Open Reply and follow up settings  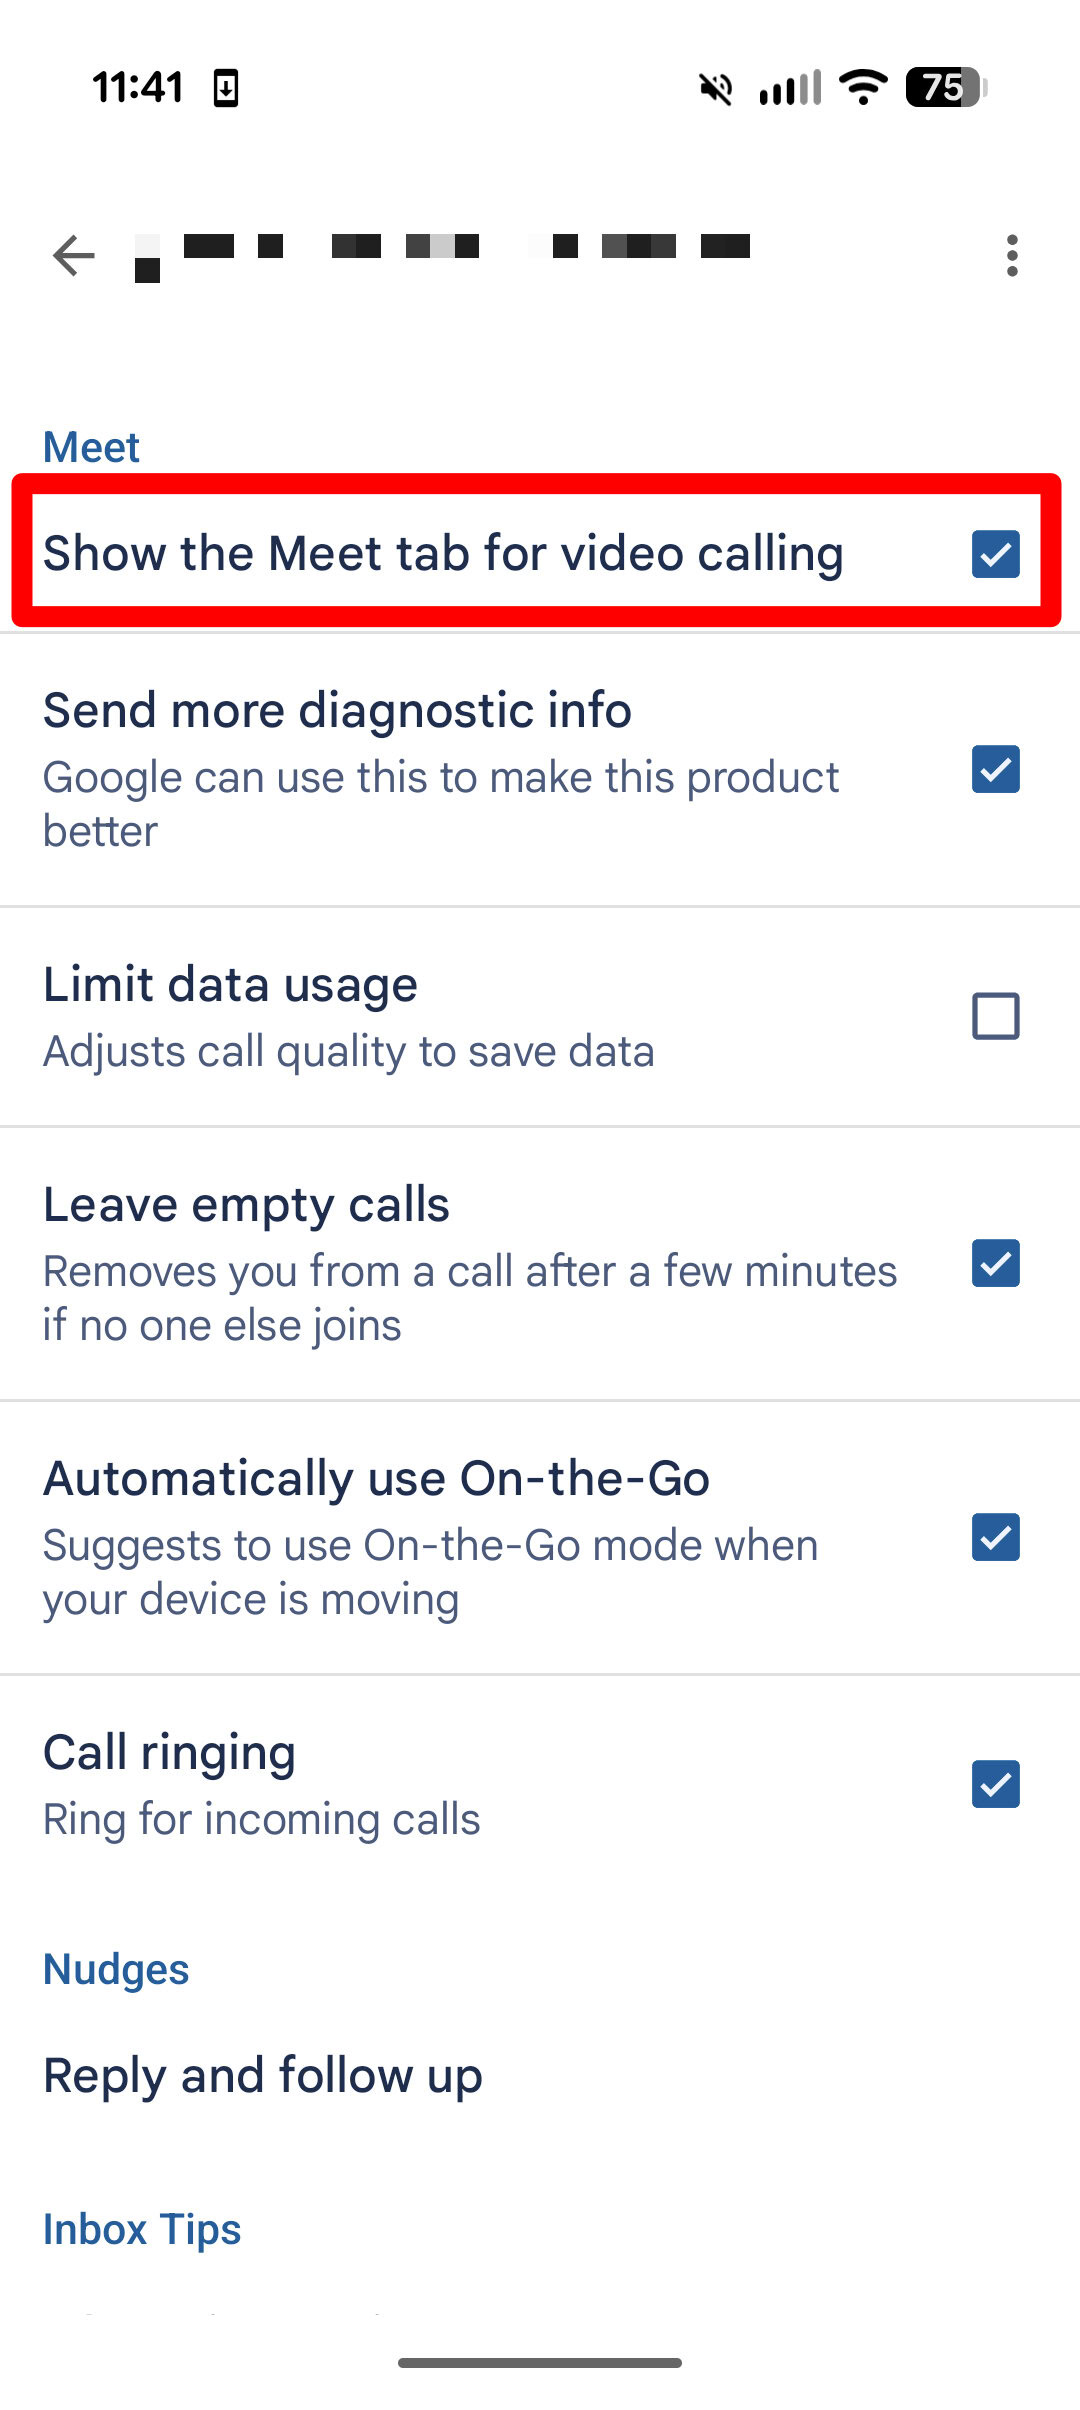coord(263,2075)
